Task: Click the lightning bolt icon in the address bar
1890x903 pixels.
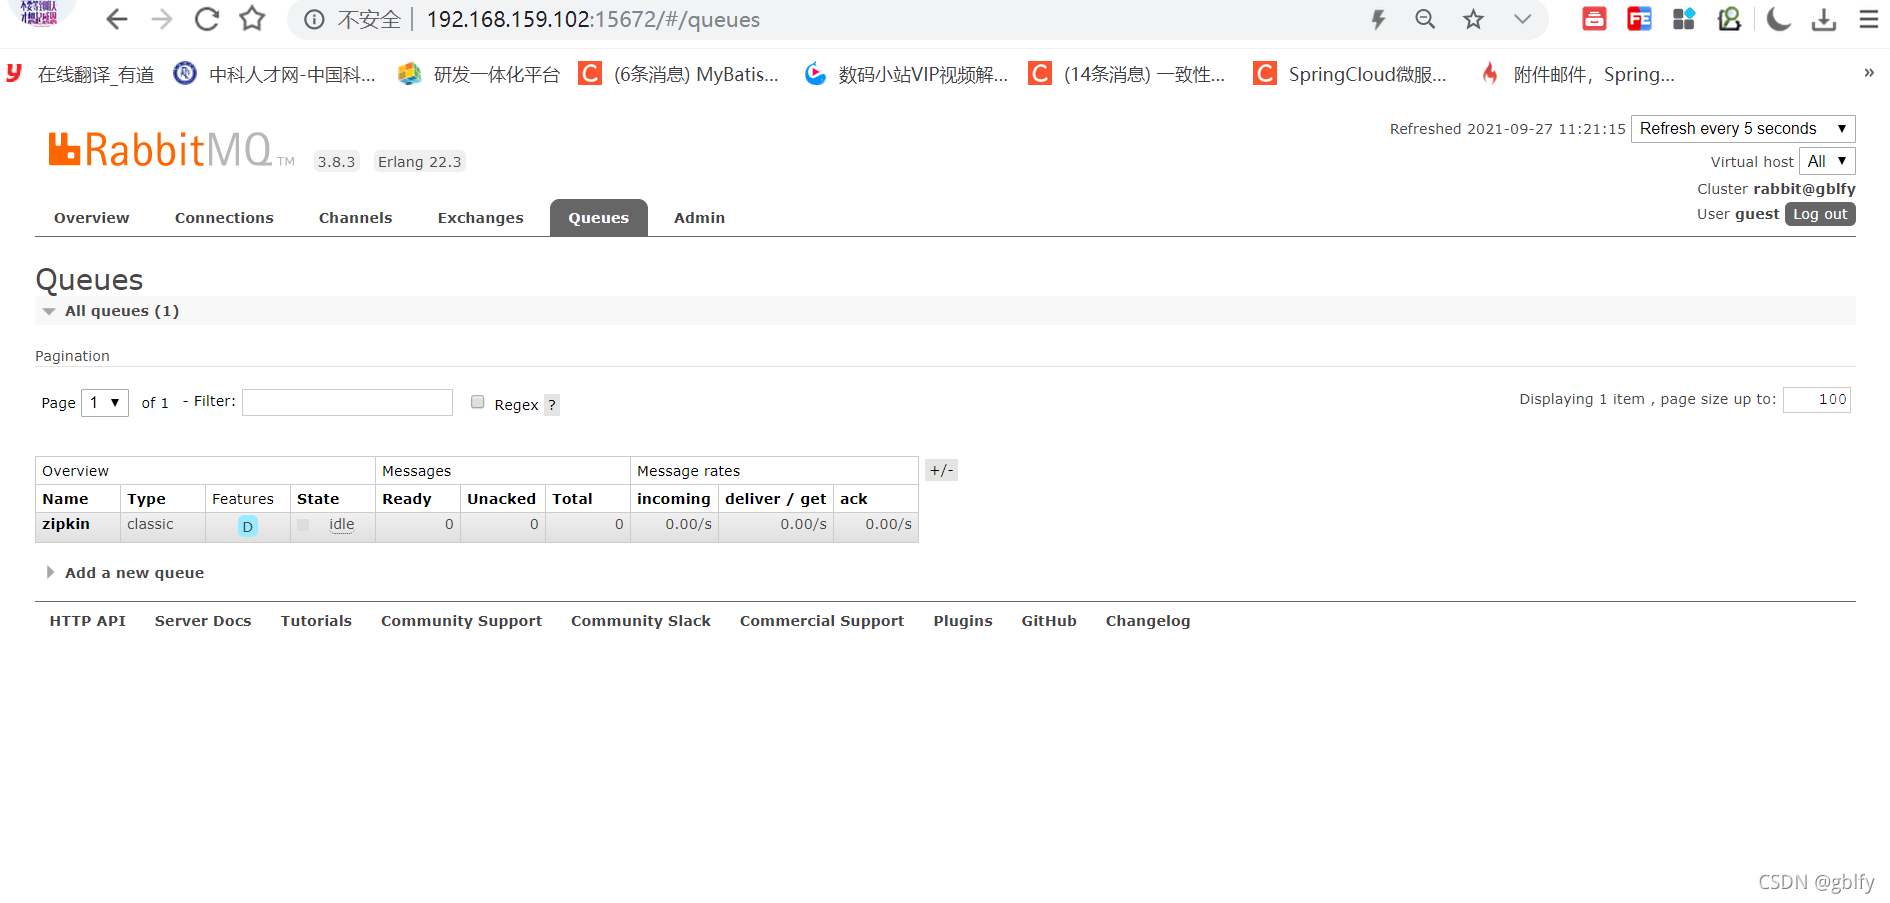Action: click(1378, 19)
